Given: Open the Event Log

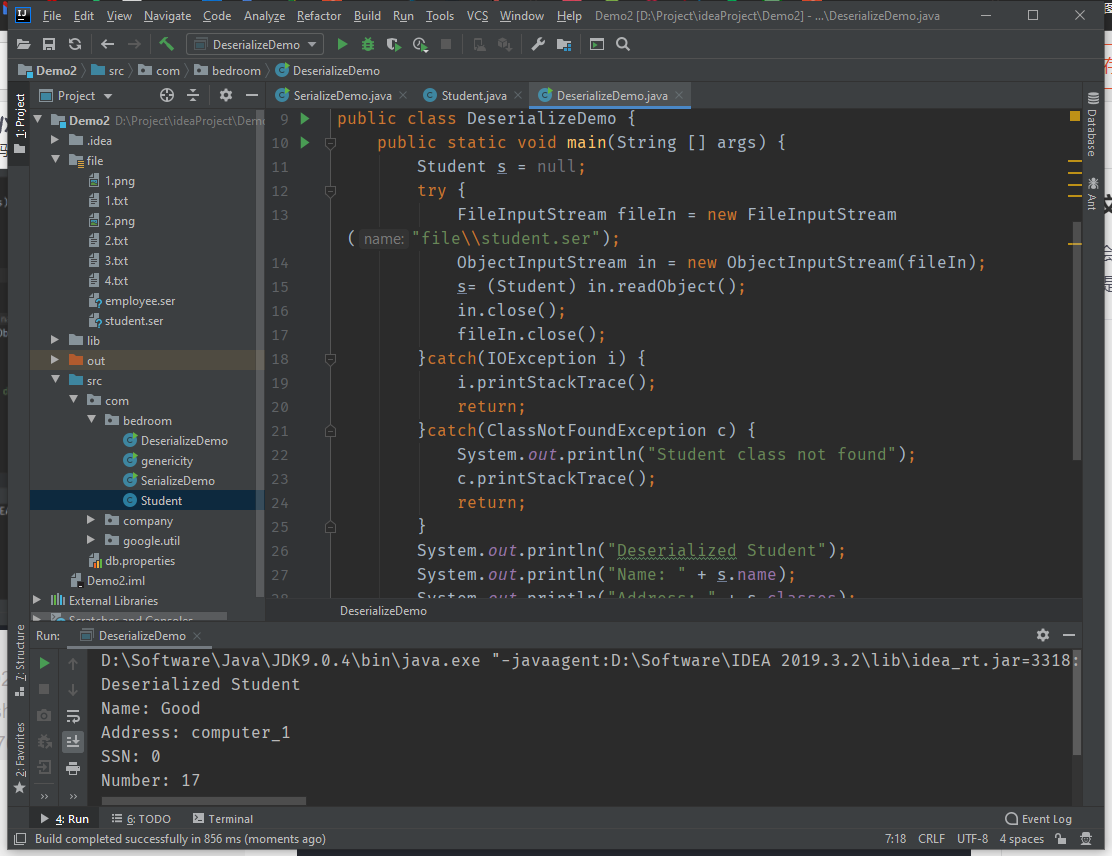Looking at the screenshot, I should click(1038, 819).
